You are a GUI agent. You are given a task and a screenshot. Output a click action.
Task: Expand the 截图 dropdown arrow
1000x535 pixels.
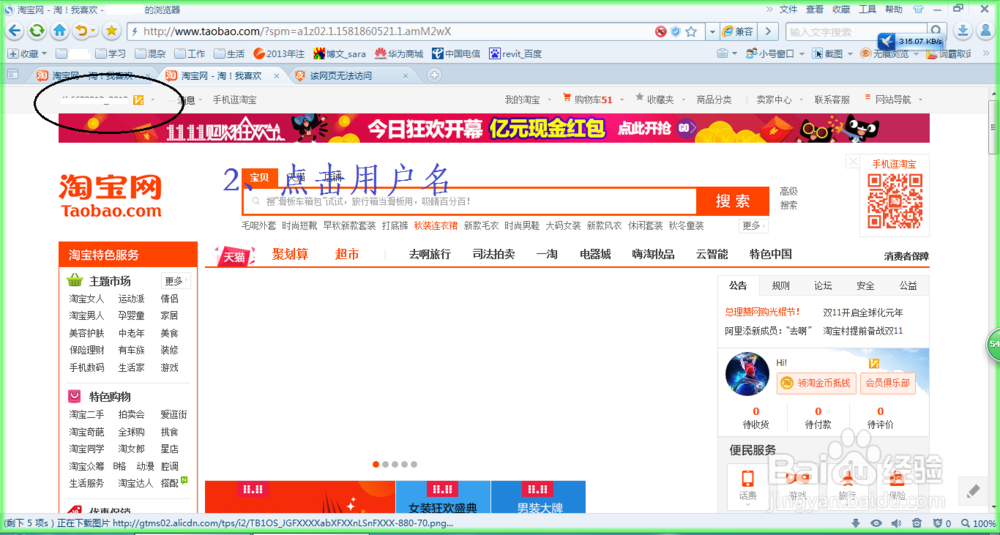[849, 54]
